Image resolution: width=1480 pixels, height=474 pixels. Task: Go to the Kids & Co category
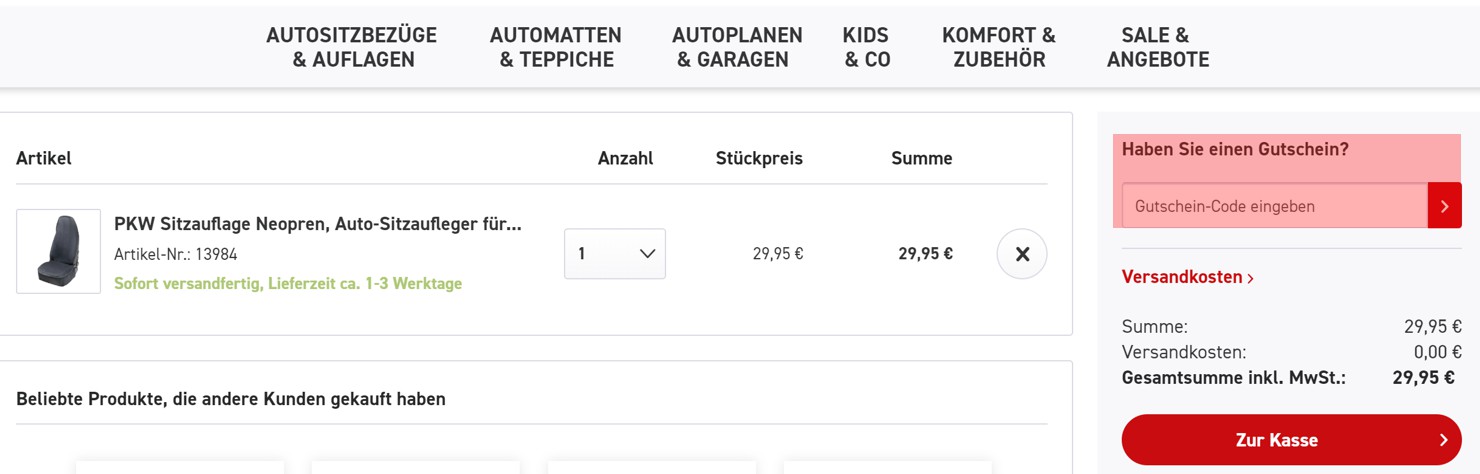[x=866, y=48]
